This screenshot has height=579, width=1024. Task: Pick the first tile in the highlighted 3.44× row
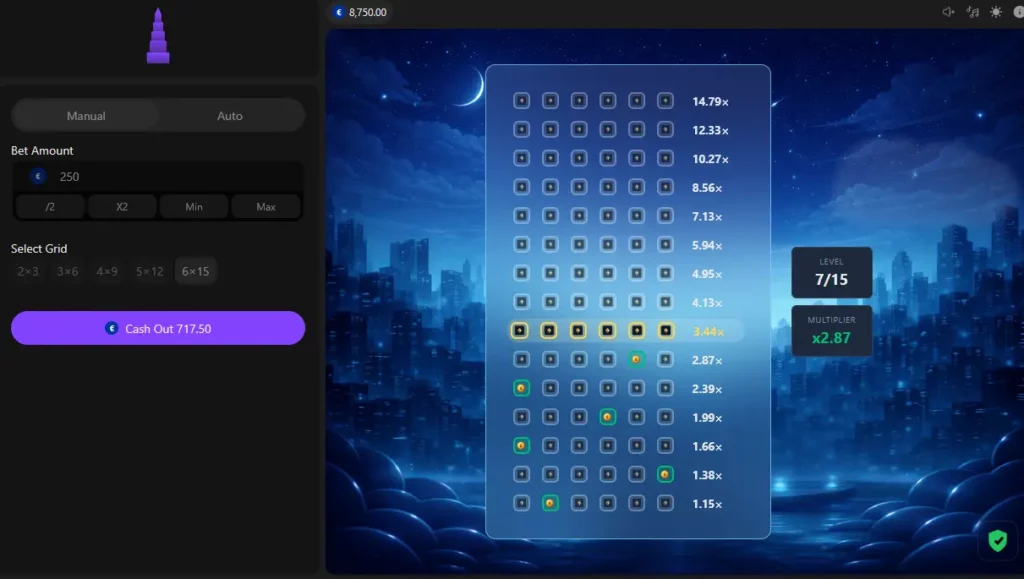[520, 330]
